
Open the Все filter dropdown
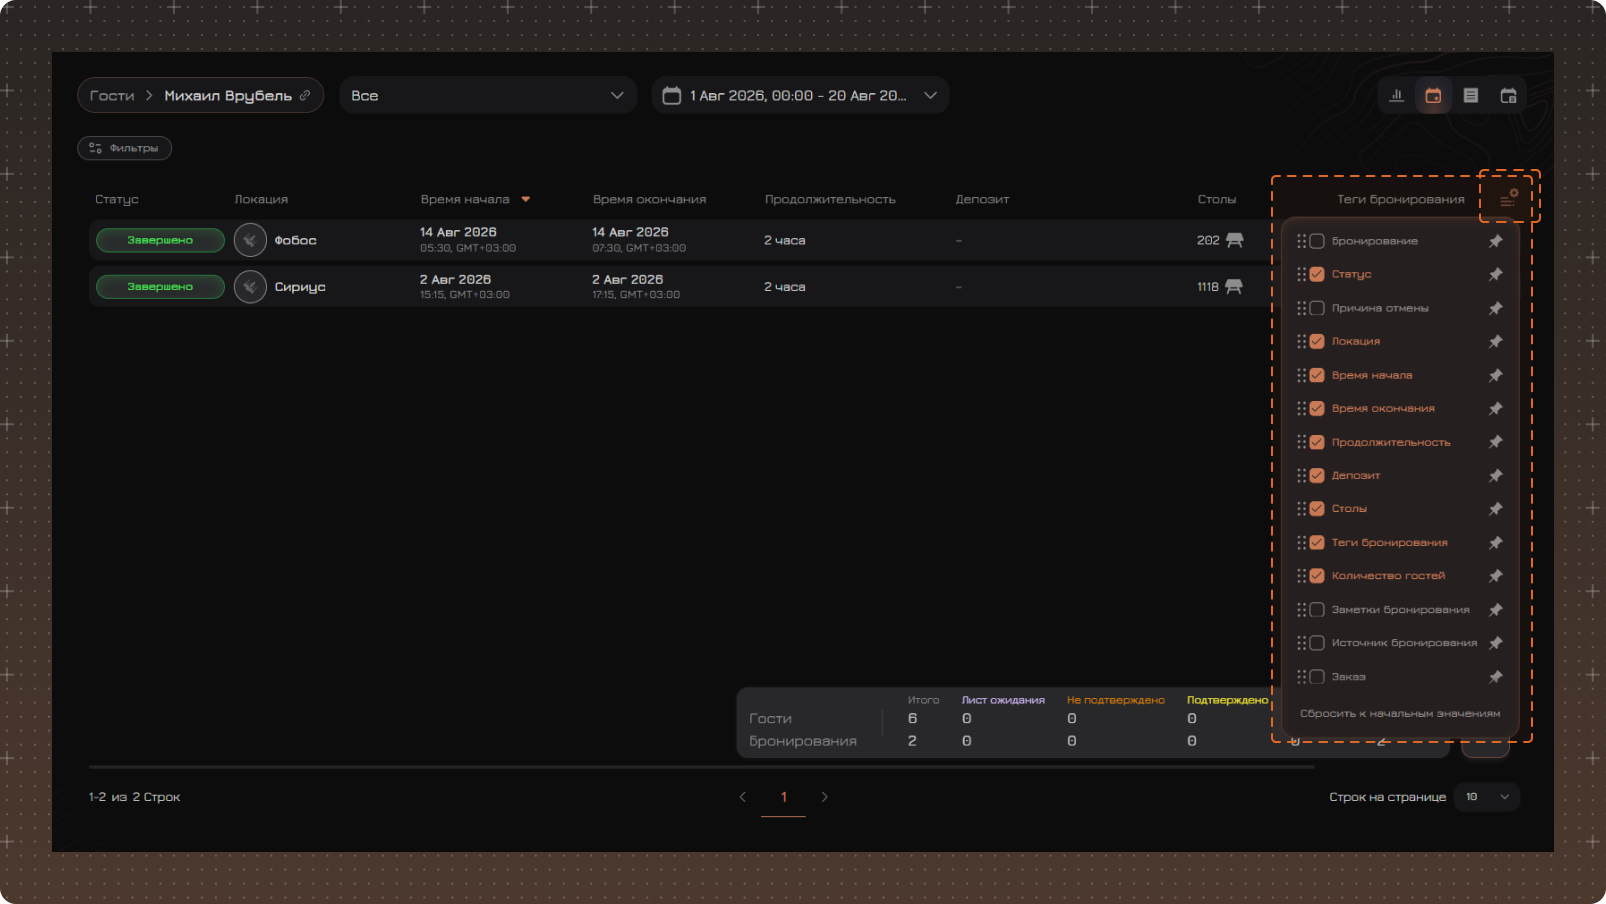pyautogui.click(x=488, y=96)
